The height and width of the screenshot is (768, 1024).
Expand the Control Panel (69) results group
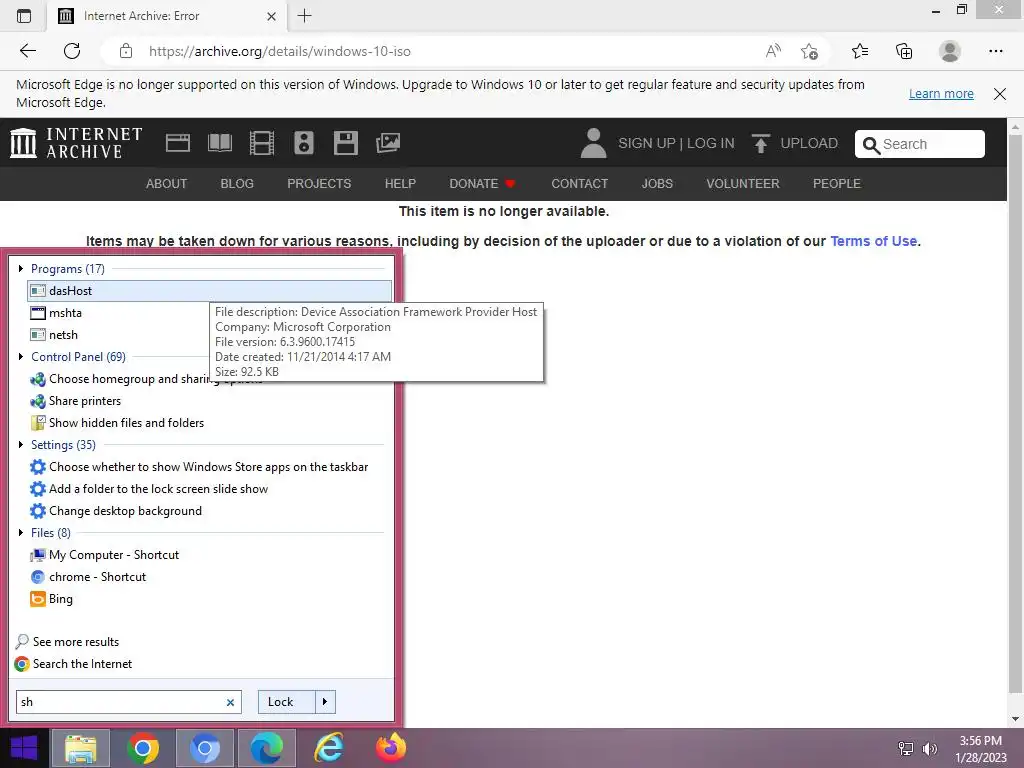point(21,357)
